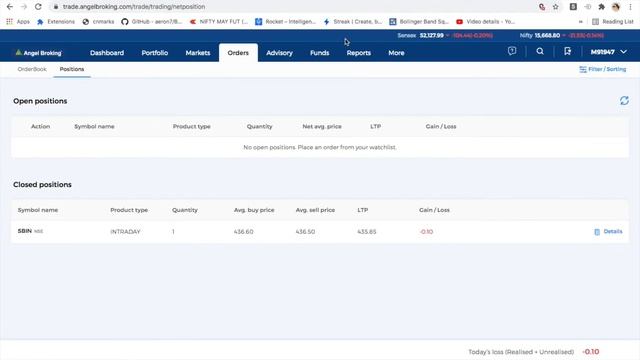Expand the M91947 account dropdown

[x=609, y=52]
